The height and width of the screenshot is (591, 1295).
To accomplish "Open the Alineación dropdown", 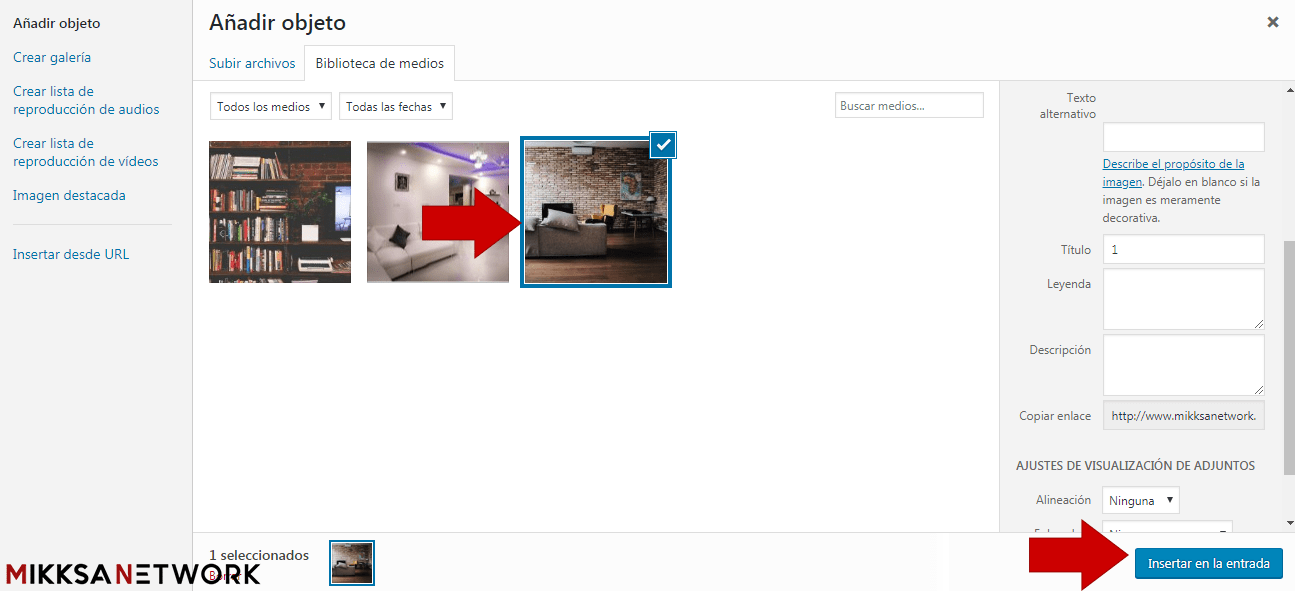I will tap(1140, 500).
